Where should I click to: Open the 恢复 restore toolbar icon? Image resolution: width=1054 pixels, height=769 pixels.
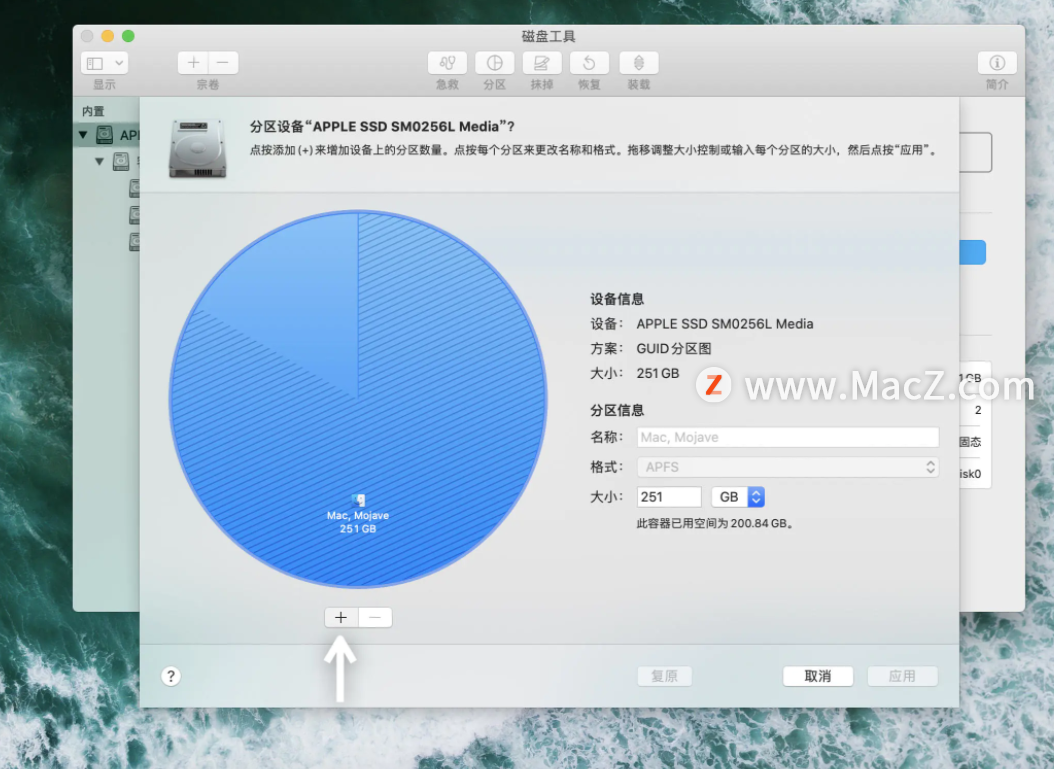(x=590, y=63)
